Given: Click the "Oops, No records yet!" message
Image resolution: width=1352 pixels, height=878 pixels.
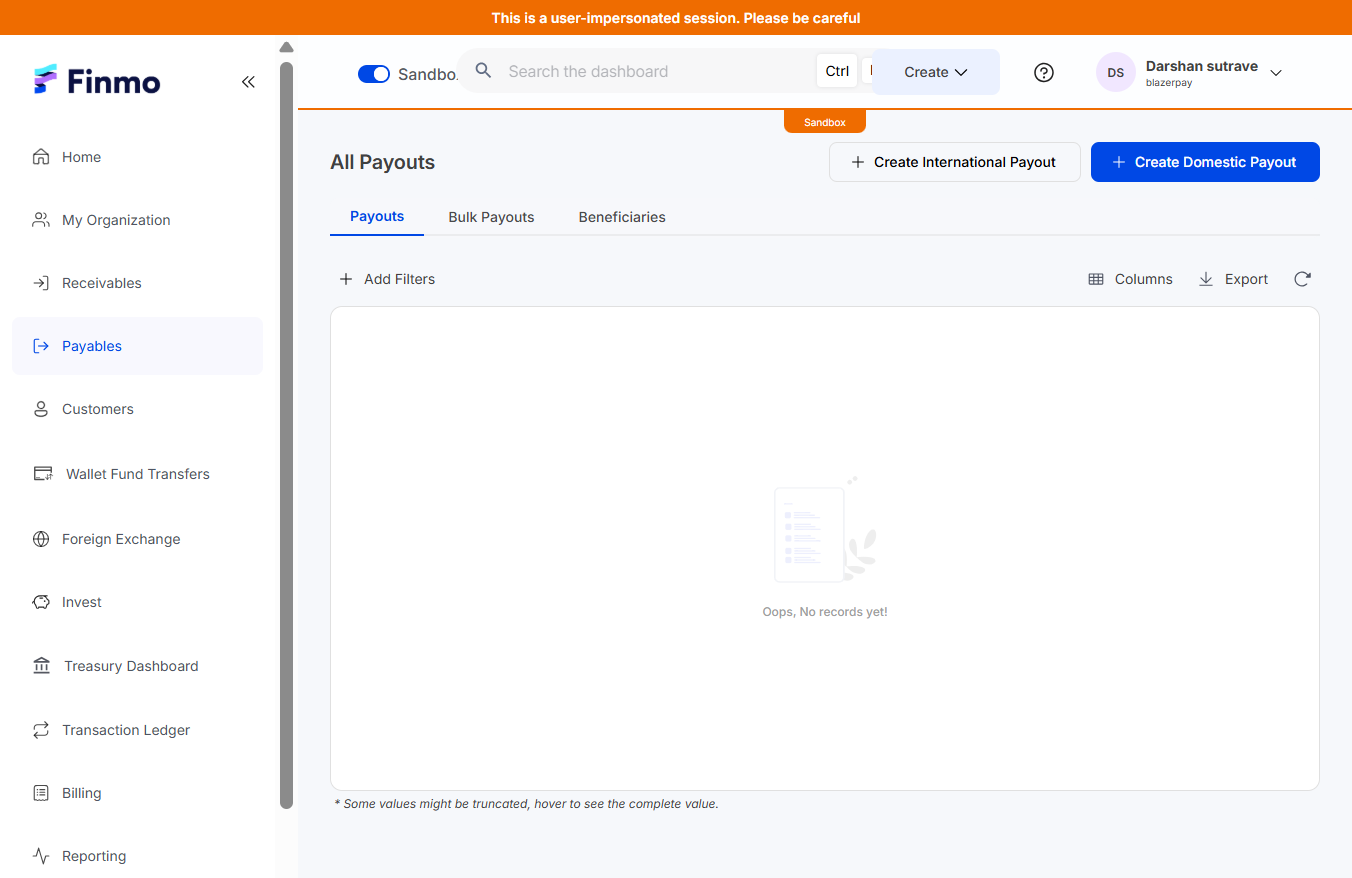Looking at the screenshot, I should [x=825, y=612].
